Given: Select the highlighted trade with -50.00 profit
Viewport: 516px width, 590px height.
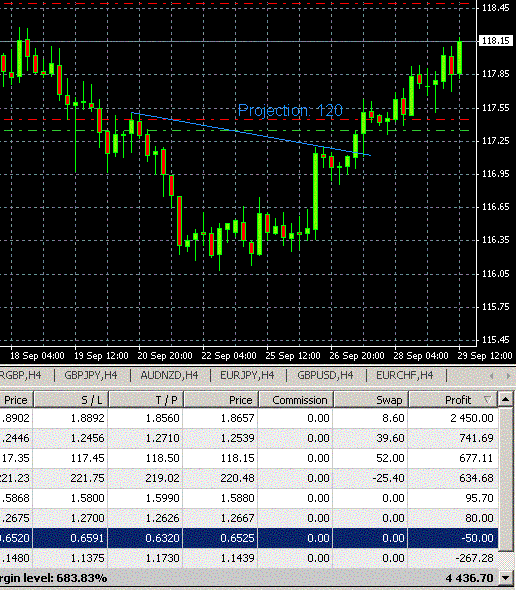Looking at the screenshot, I should [x=249, y=538].
